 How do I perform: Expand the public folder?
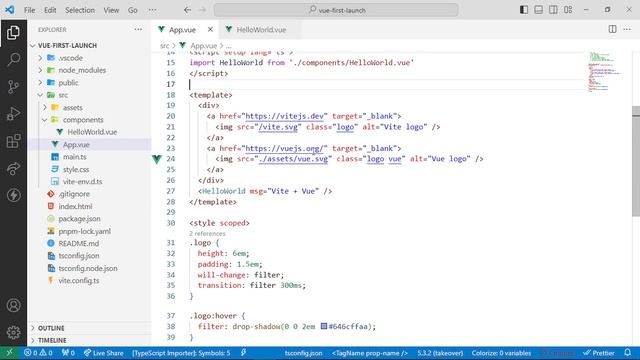coord(40,82)
